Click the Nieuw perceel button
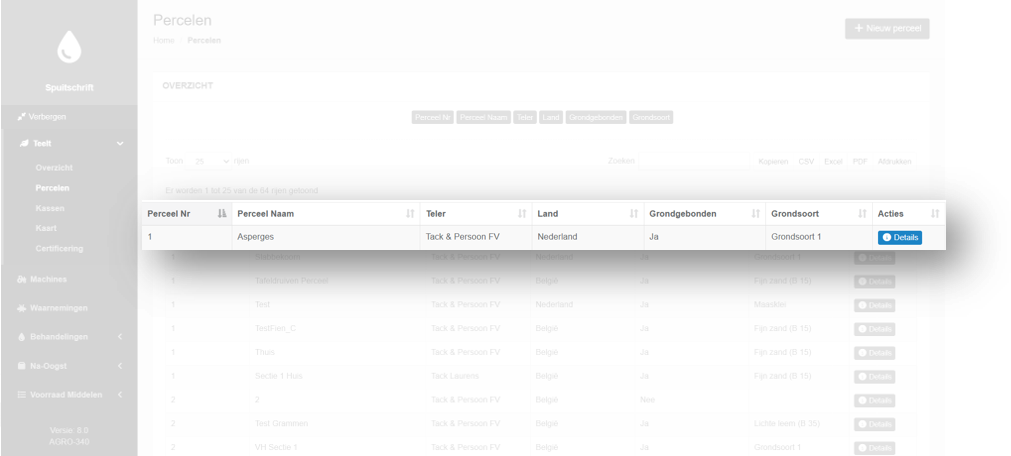 [887, 28]
